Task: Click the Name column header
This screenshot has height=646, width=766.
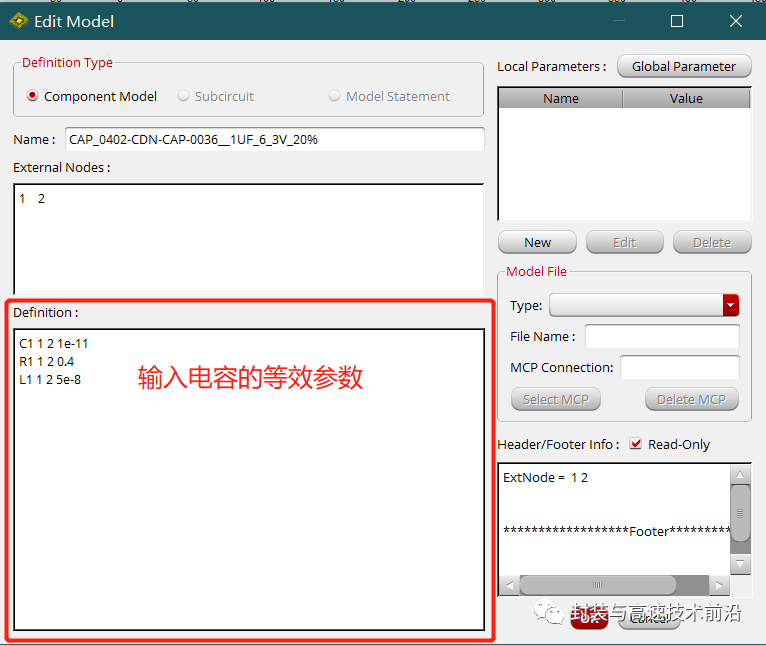Action: pos(560,98)
